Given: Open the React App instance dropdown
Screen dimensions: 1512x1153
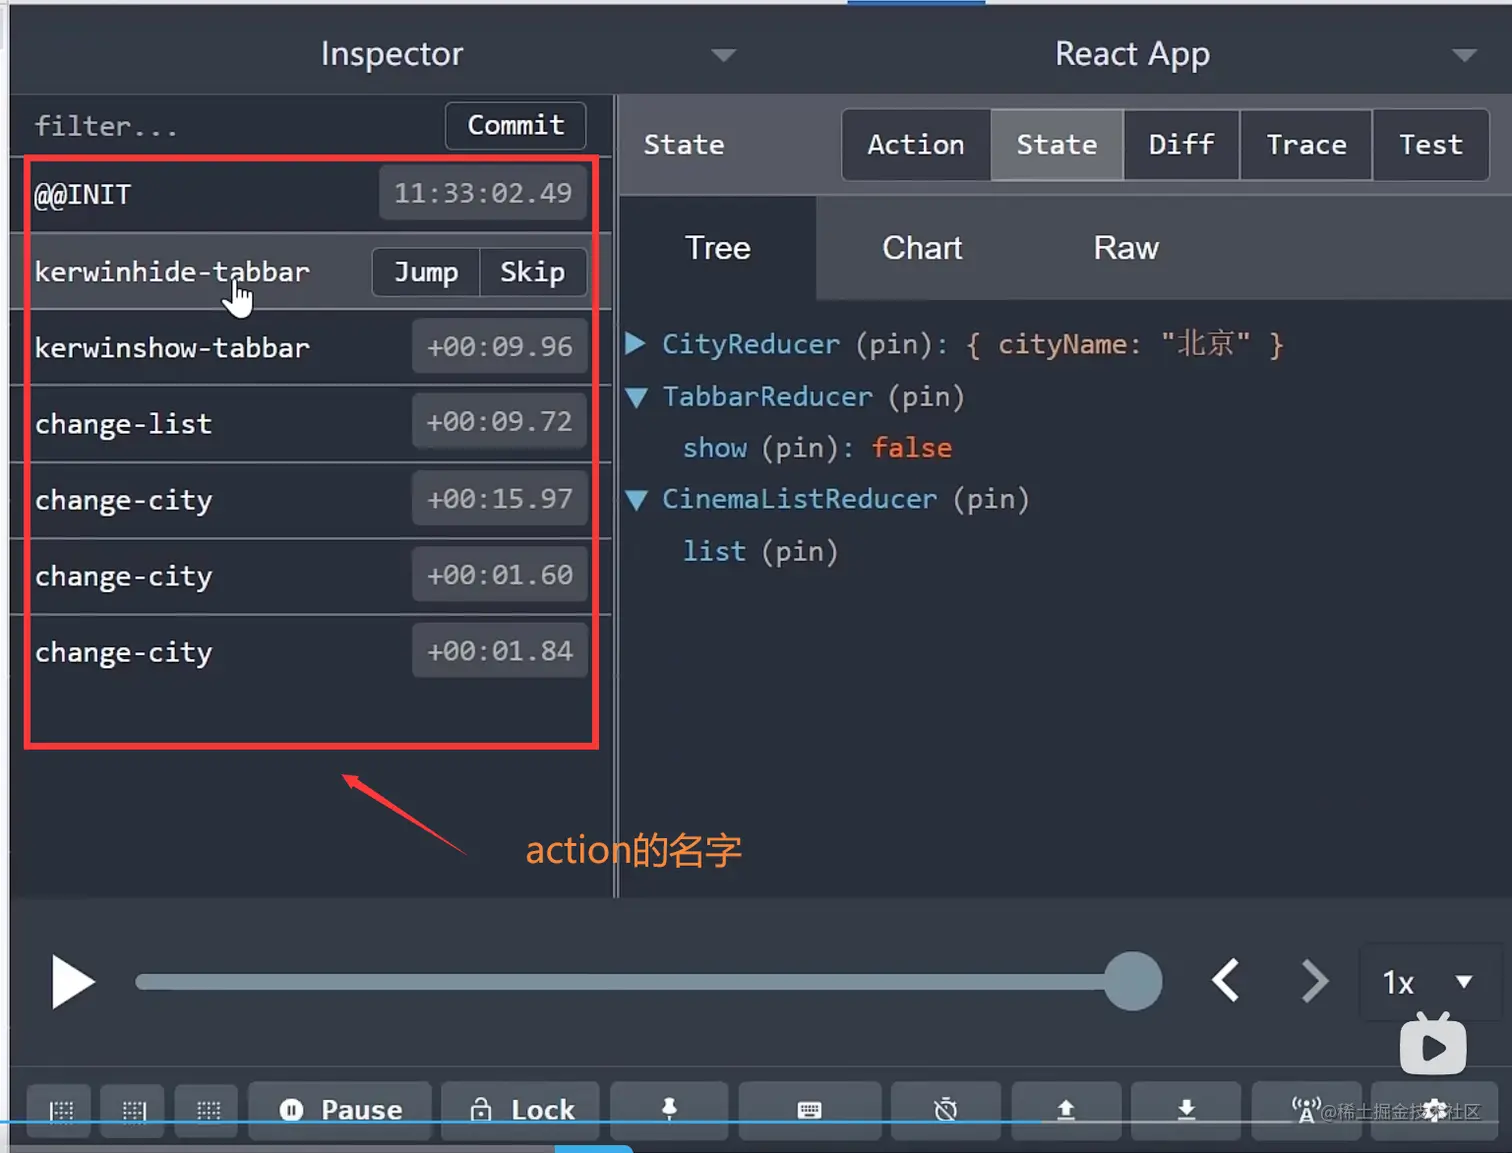Looking at the screenshot, I should pyautogui.click(x=1464, y=55).
